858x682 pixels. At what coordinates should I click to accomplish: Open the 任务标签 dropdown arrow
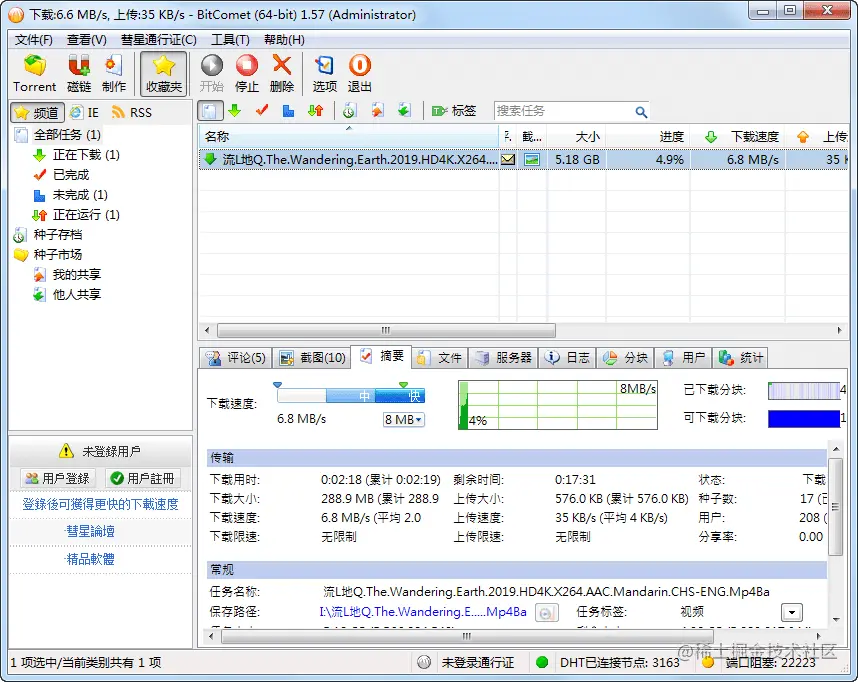792,612
